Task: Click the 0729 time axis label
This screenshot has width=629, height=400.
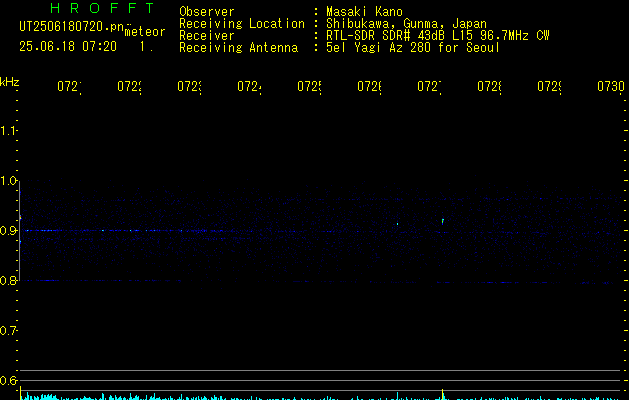Action: 549,87
